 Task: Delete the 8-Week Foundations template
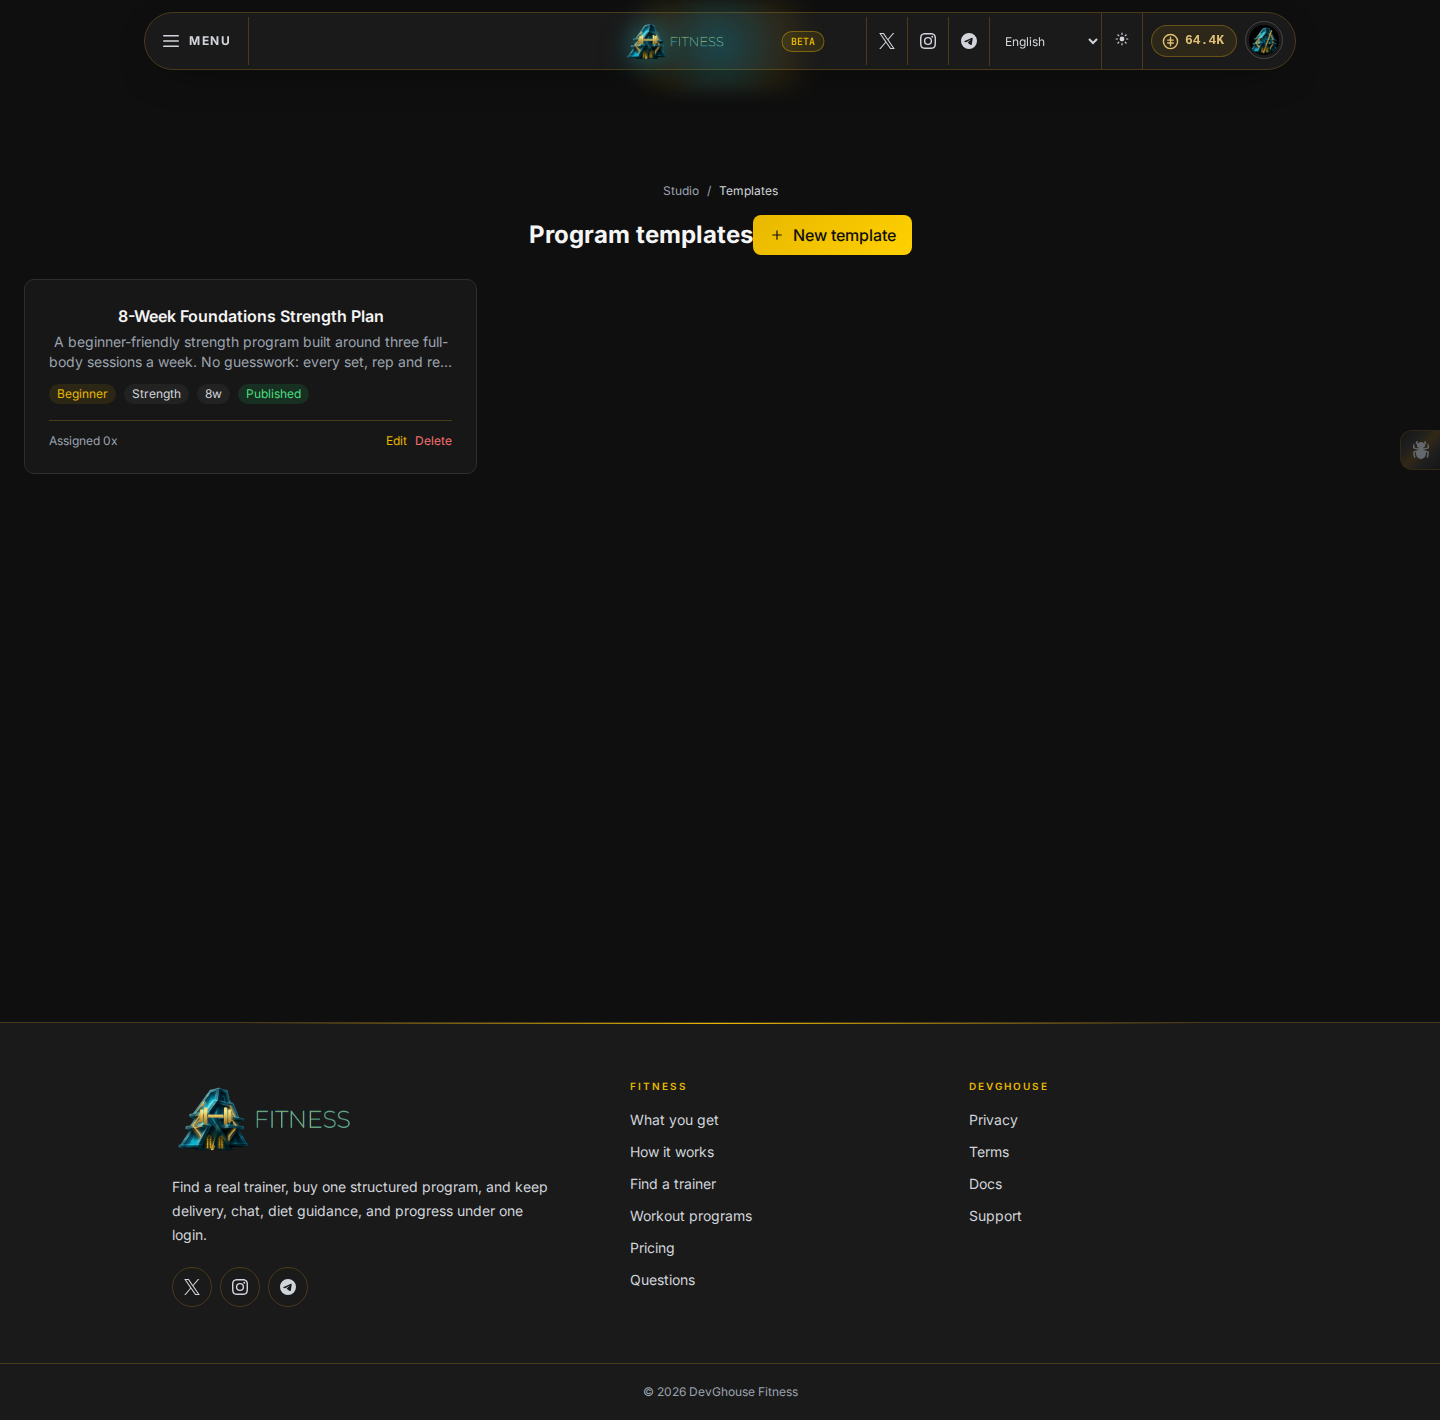(433, 441)
